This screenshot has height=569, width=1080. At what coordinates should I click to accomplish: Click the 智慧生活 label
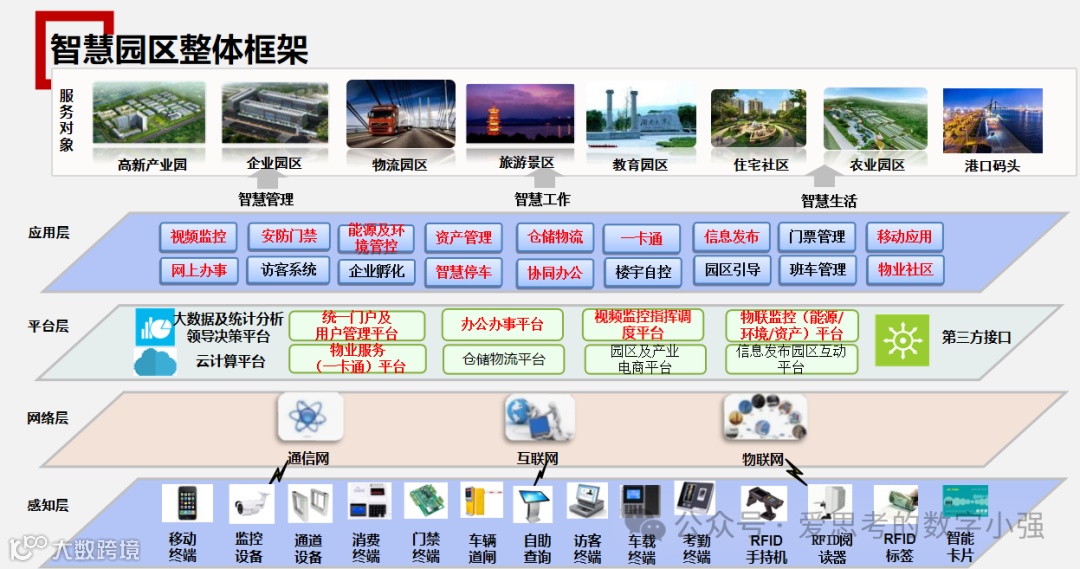pos(829,201)
